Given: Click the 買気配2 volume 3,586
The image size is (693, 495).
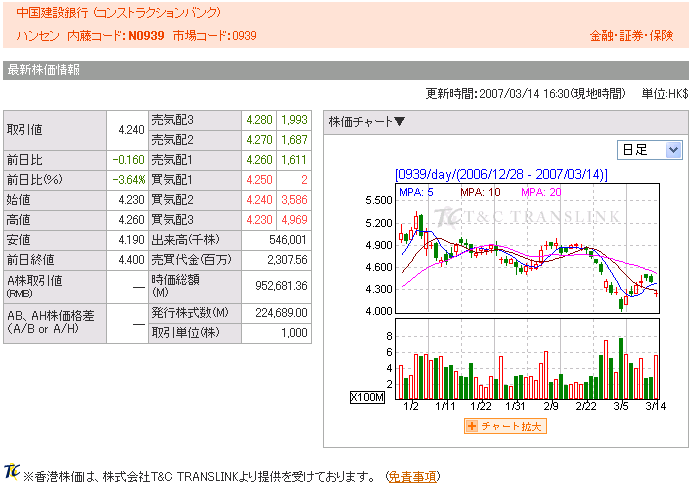Looking at the screenshot, I should 294,200.
